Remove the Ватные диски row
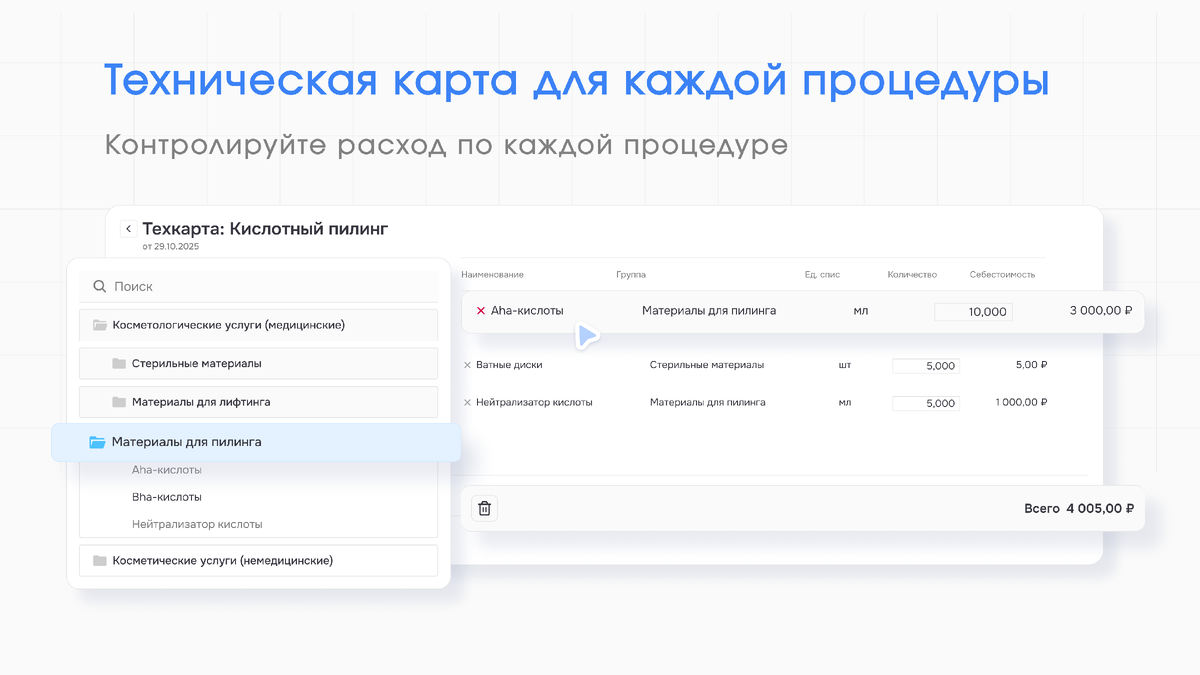Viewport: 1200px width, 675px height. click(467, 365)
